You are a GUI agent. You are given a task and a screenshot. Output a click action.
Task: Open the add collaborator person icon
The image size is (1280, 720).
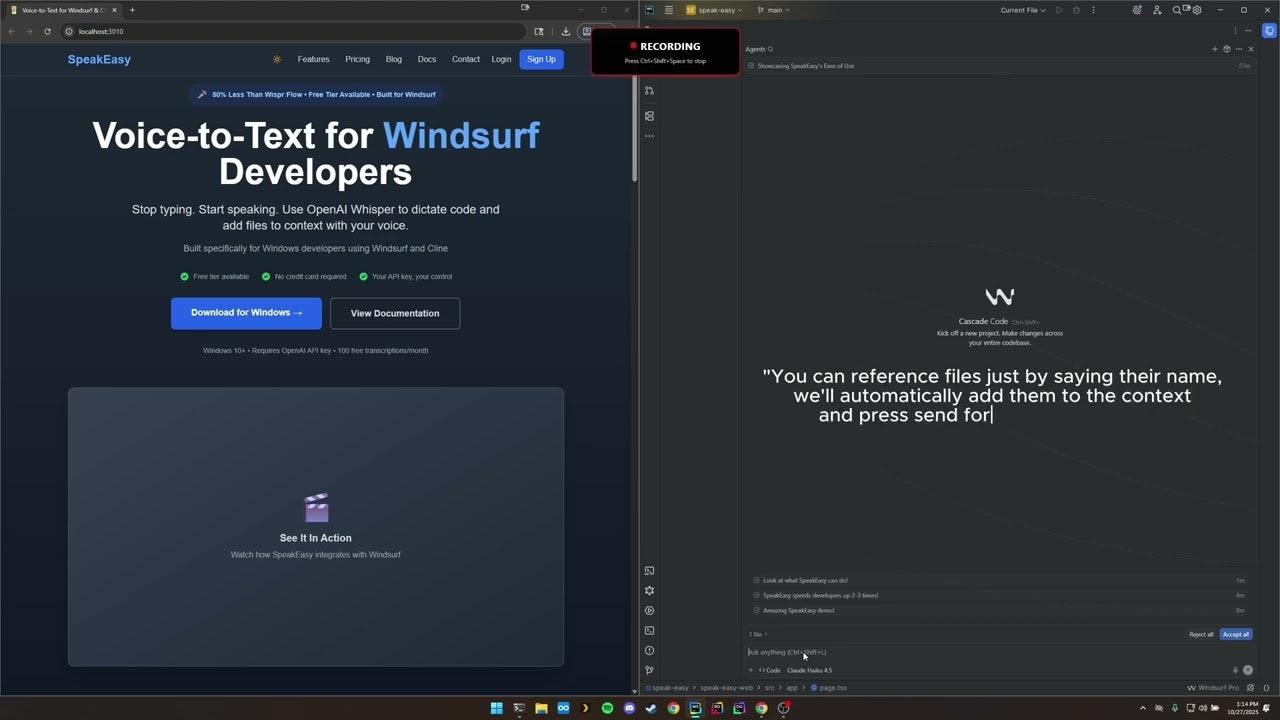click(1157, 10)
